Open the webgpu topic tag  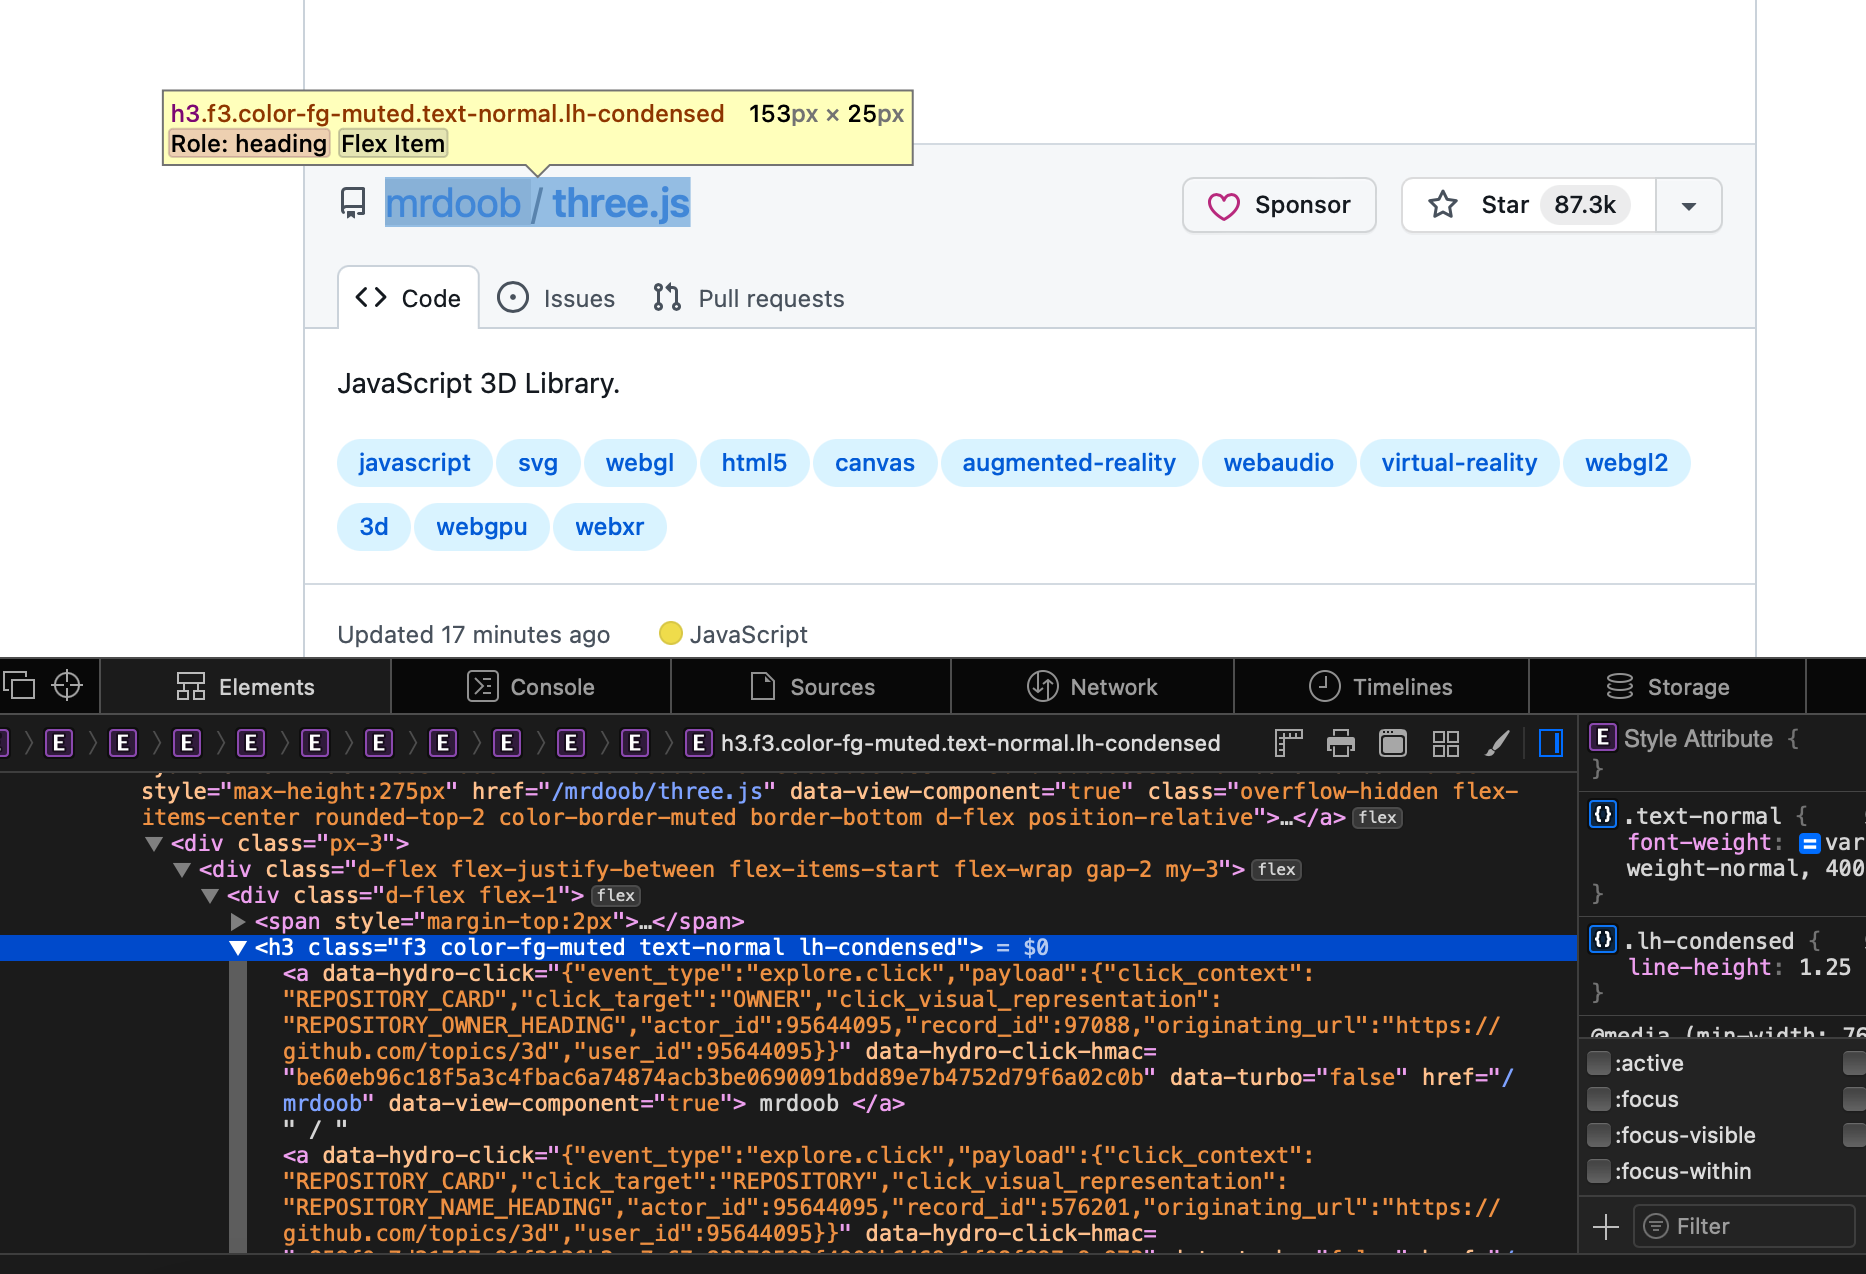click(x=482, y=527)
